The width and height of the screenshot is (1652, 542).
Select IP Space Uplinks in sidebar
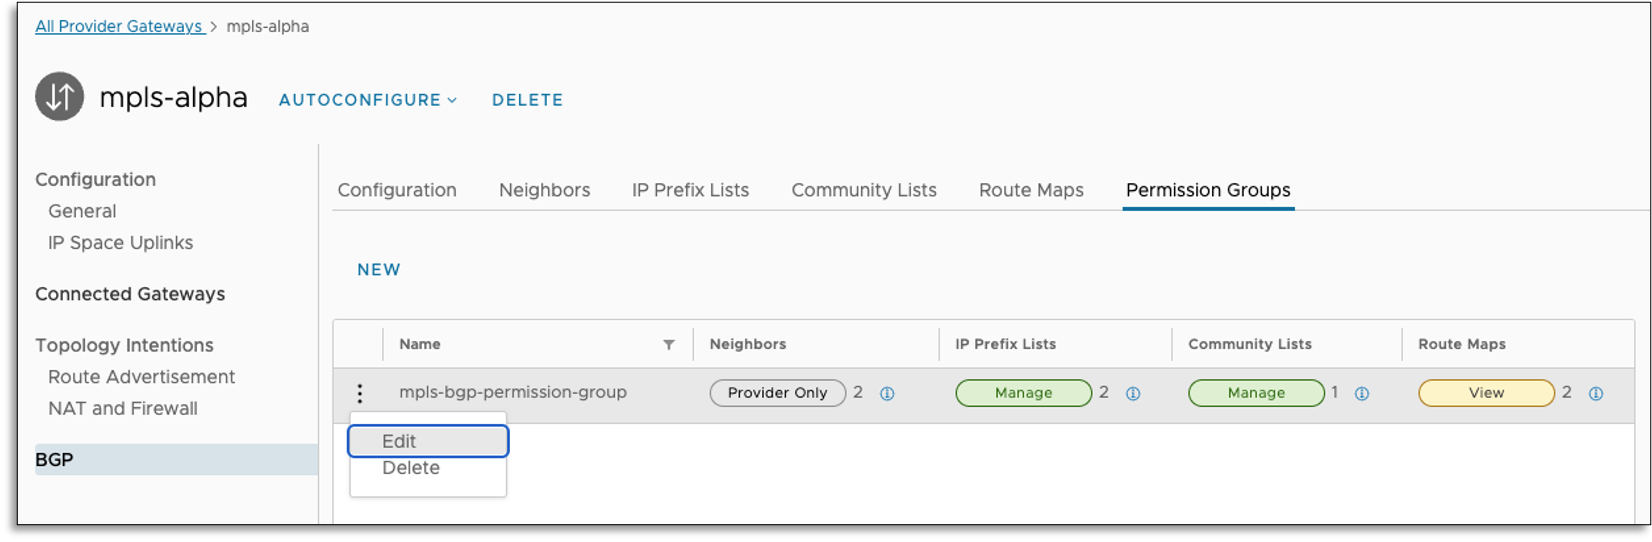pos(120,243)
